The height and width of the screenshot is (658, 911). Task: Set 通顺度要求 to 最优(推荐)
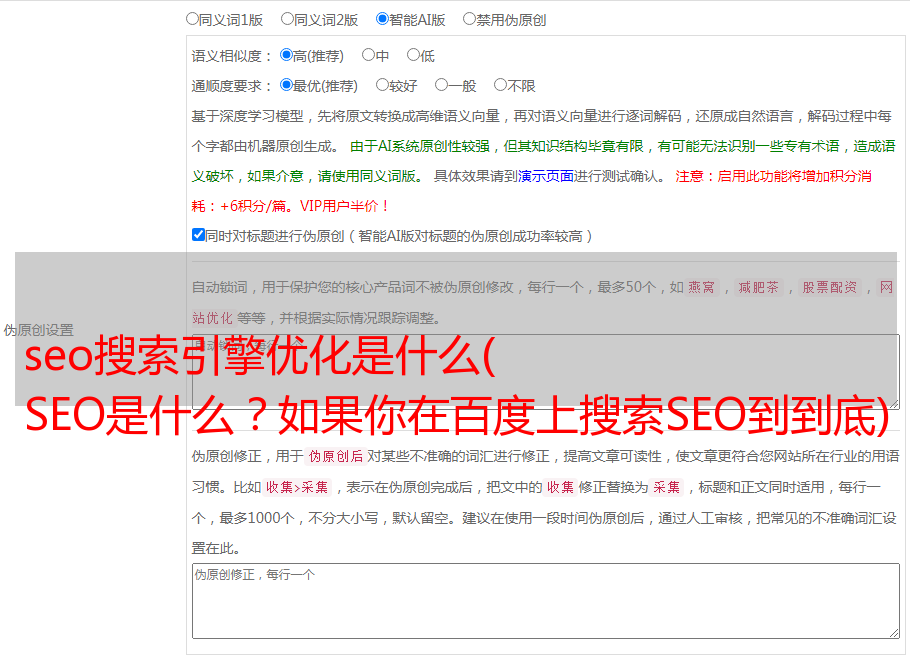[x=286, y=85]
